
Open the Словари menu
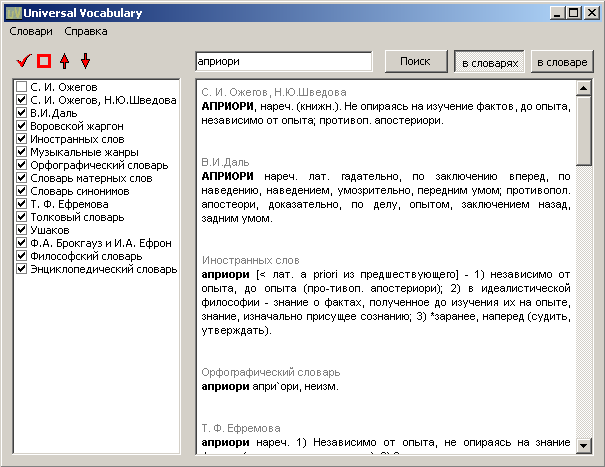point(31,32)
